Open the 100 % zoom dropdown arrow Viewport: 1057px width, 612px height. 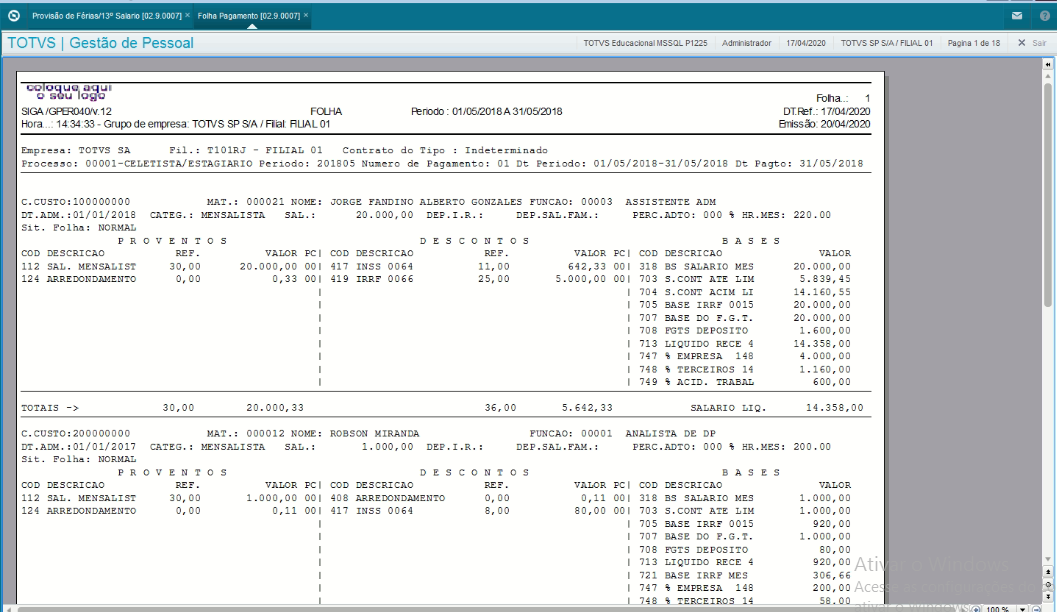click(1023, 609)
